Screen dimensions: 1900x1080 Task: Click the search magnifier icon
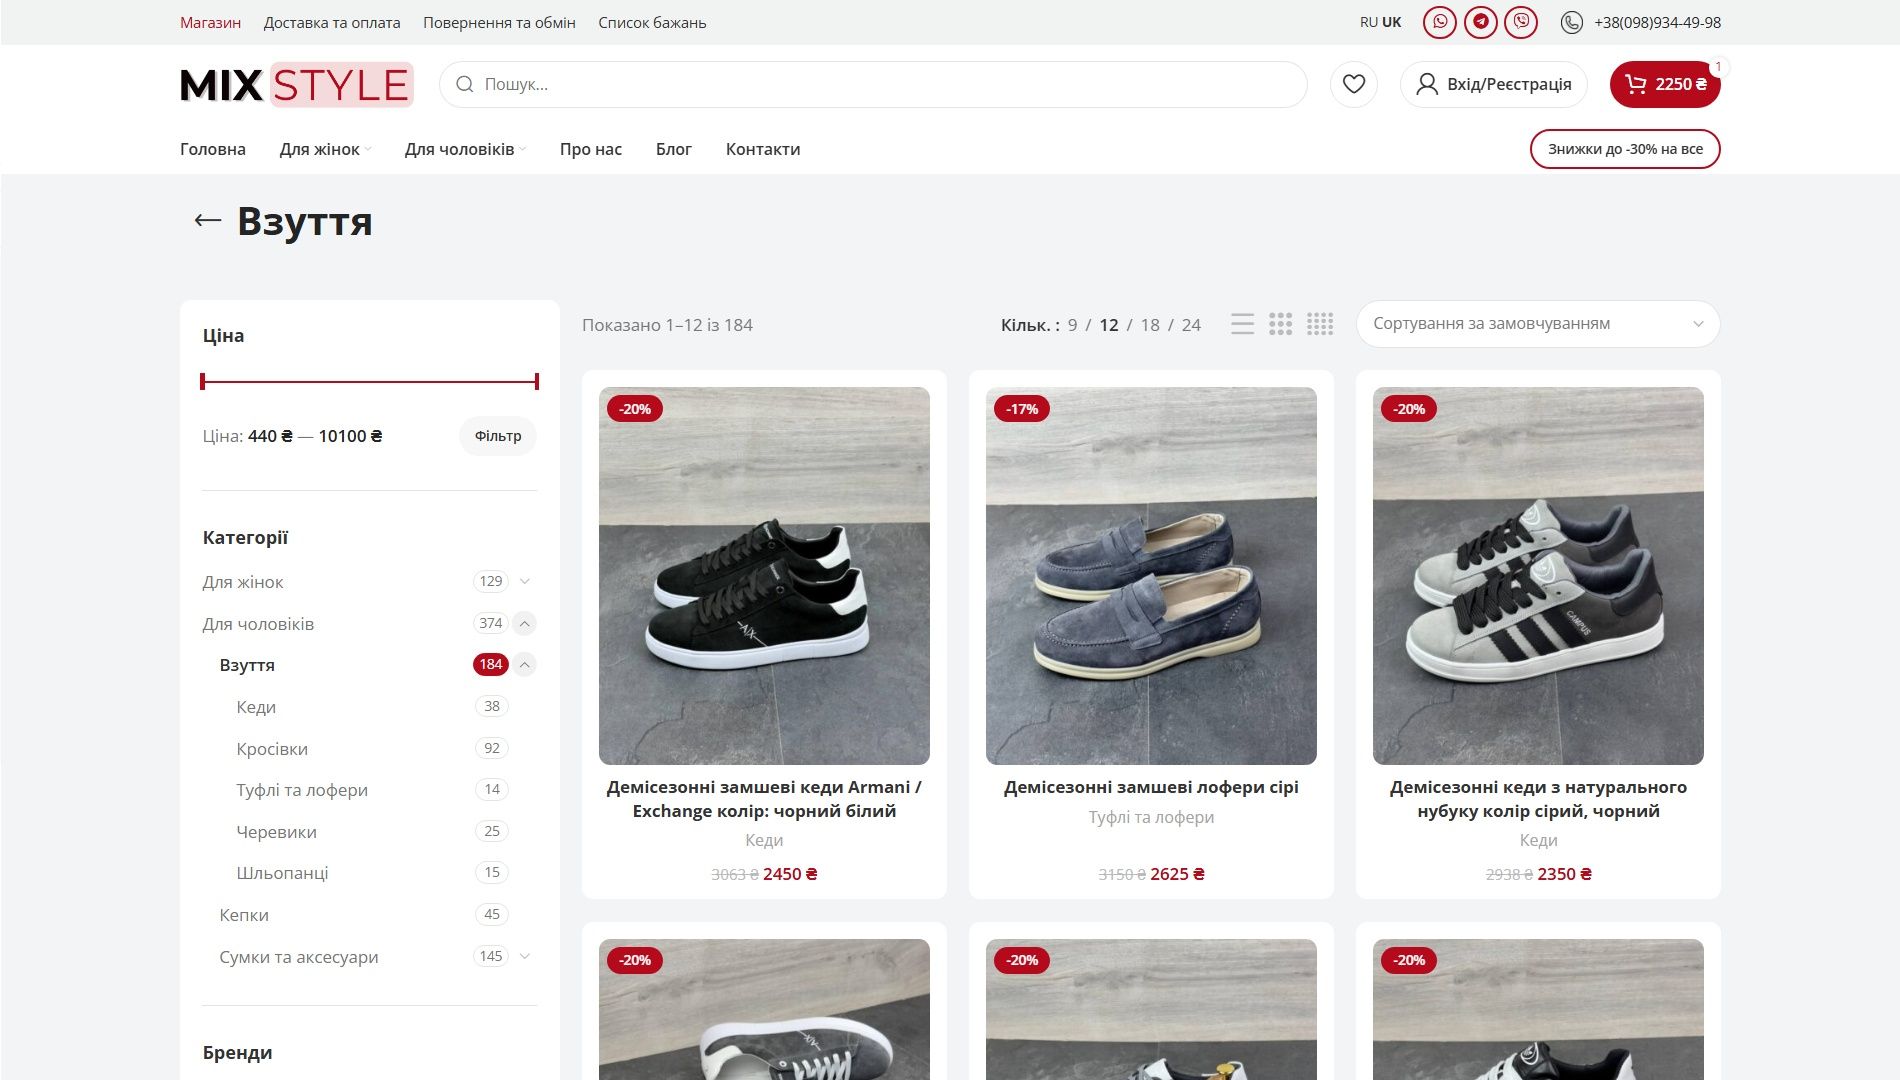pyautogui.click(x=464, y=85)
